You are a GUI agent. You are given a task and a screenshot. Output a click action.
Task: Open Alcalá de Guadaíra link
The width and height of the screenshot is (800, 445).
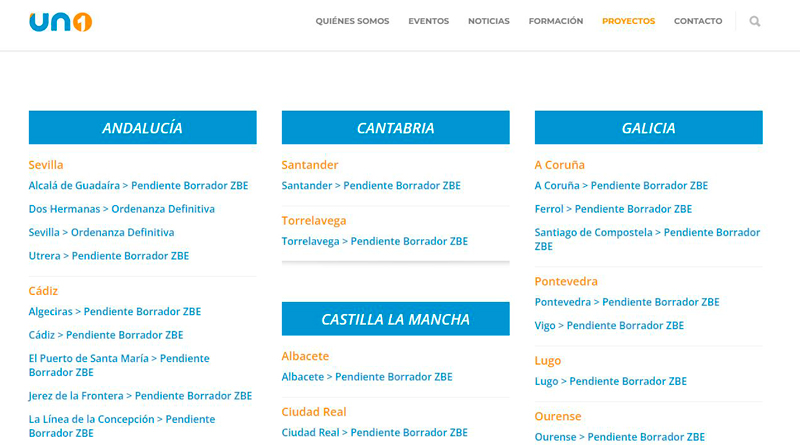click(x=138, y=185)
